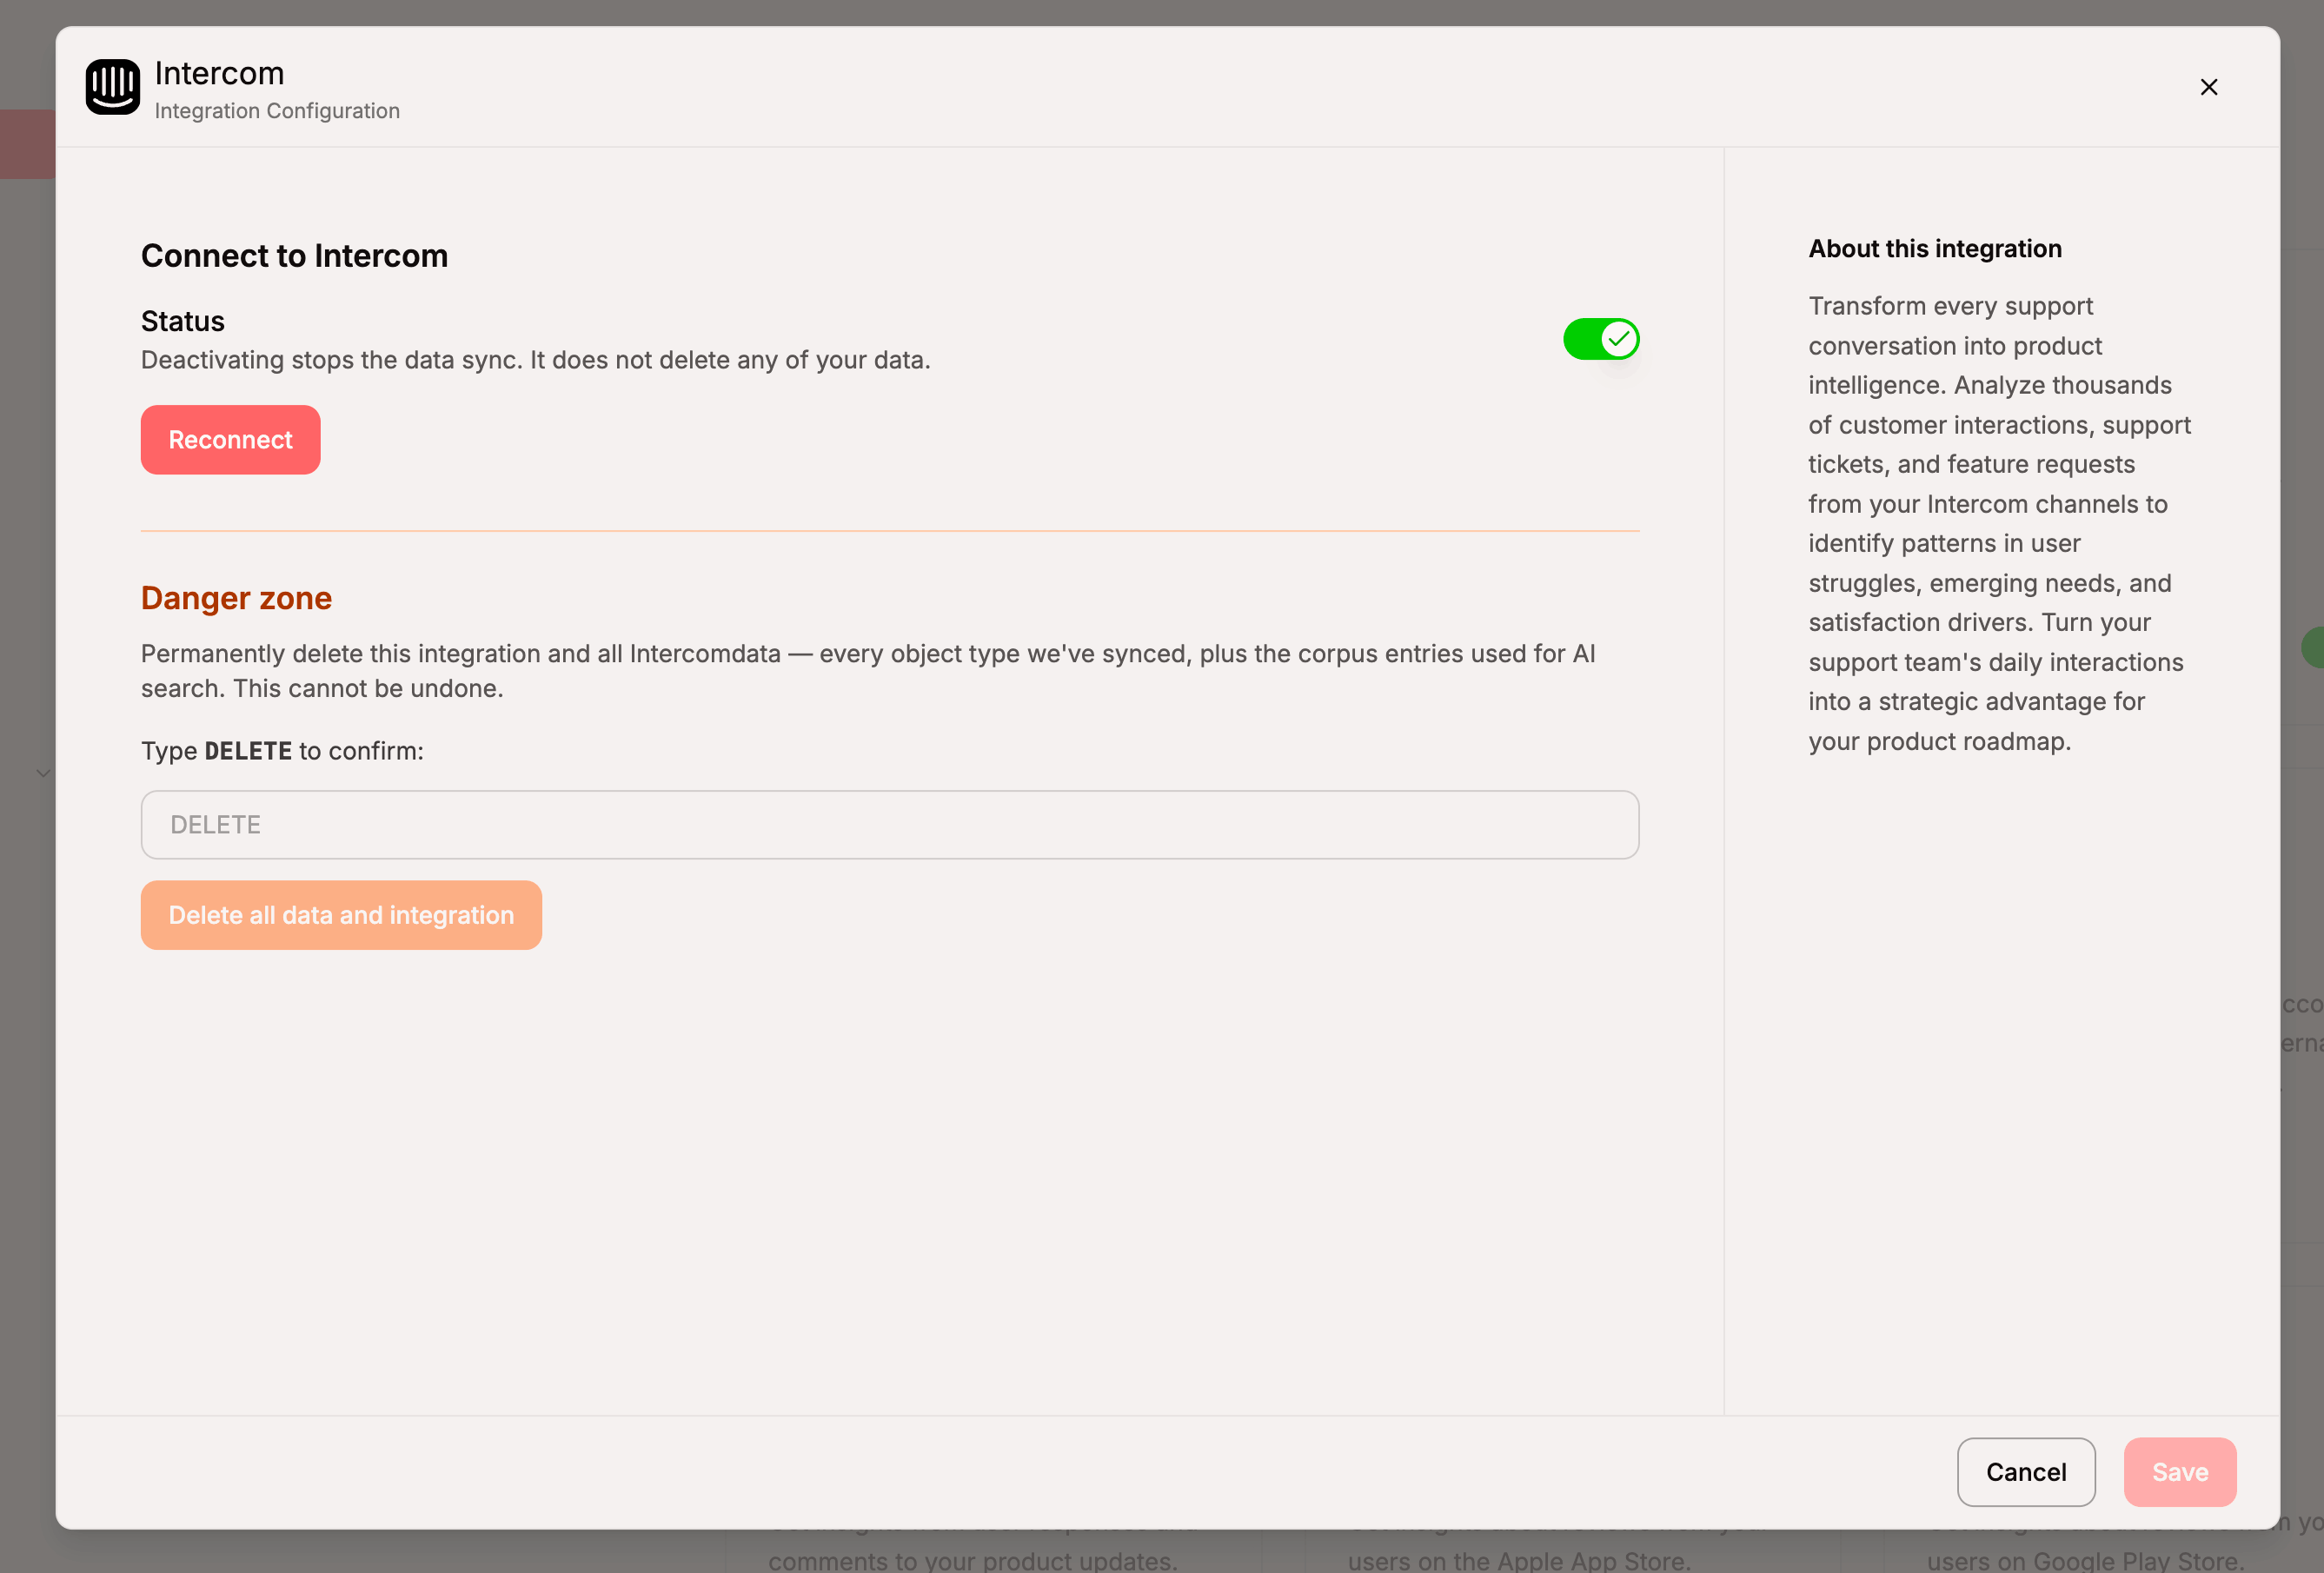Click the chevron behind the dialog's left edge
The width and height of the screenshot is (2324, 1573).
click(x=43, y=772)
